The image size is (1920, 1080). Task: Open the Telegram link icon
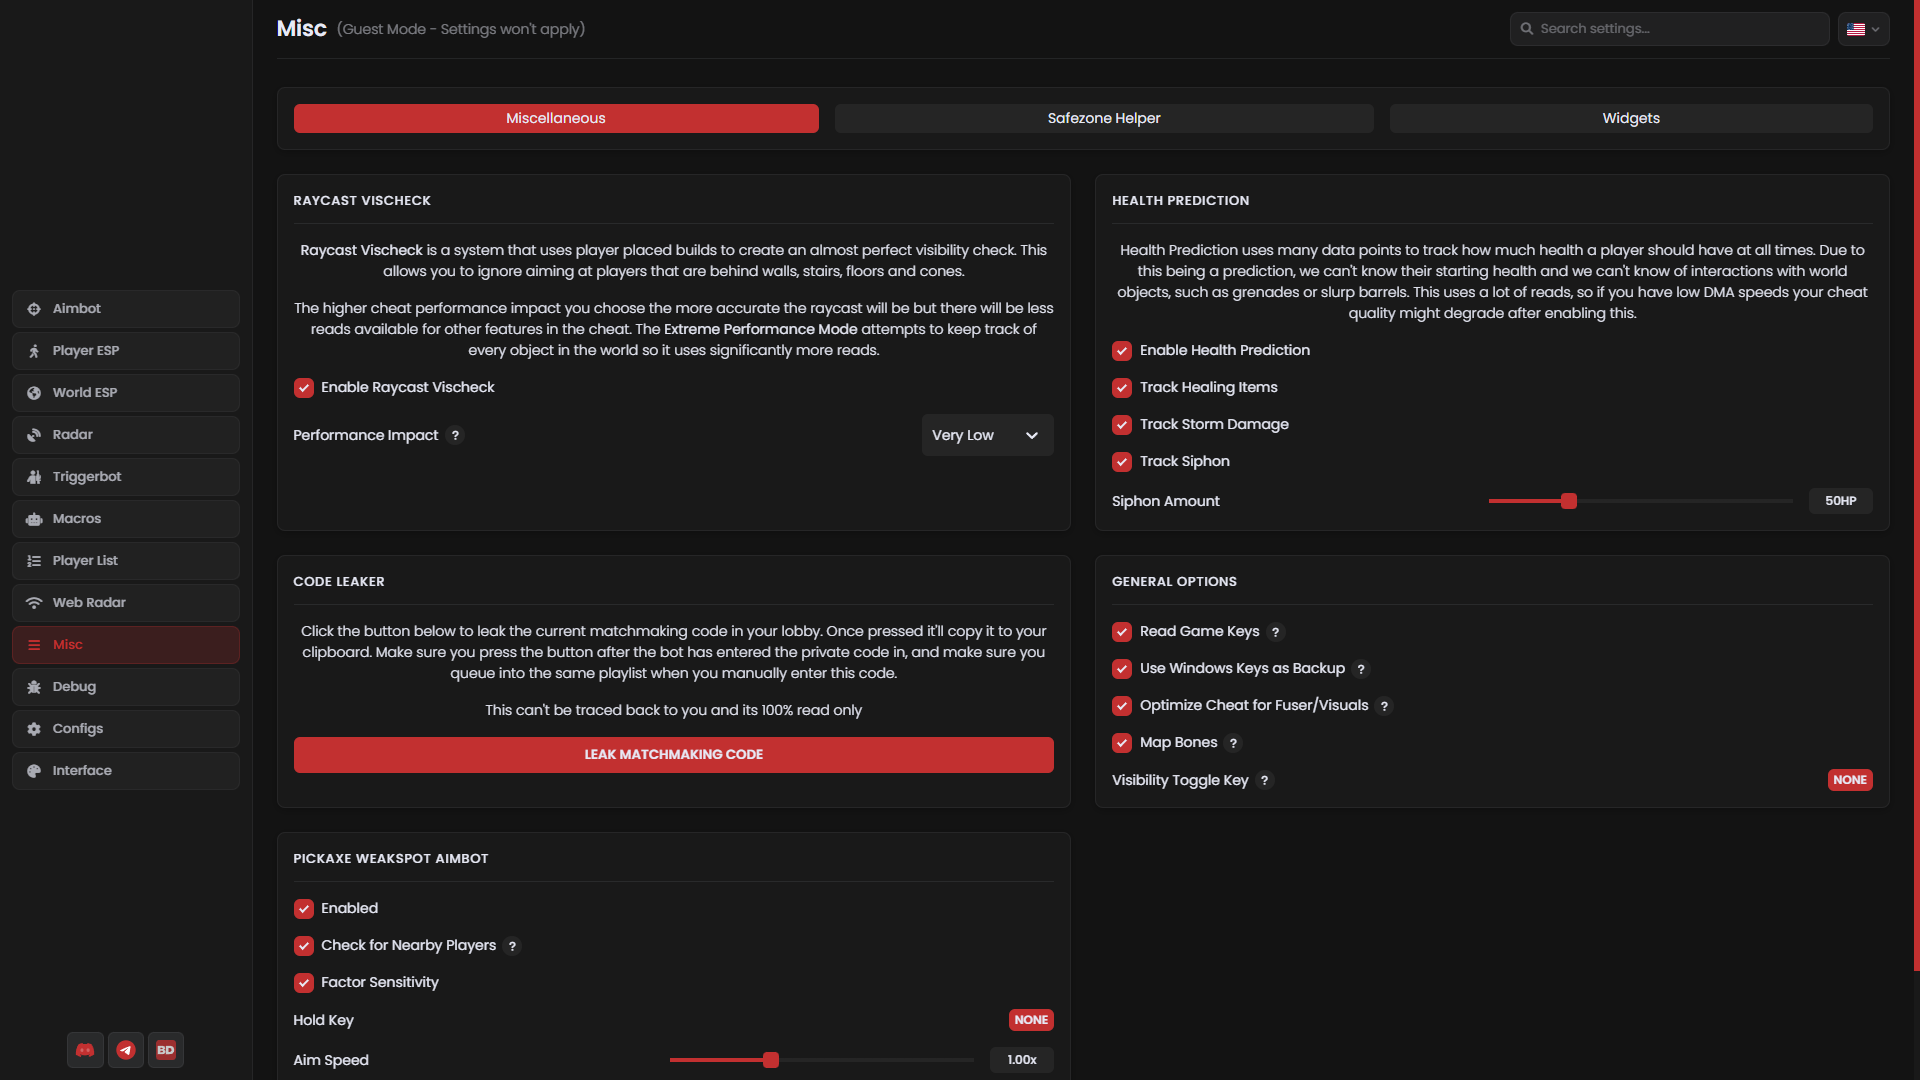click(x=126, y=1050)
